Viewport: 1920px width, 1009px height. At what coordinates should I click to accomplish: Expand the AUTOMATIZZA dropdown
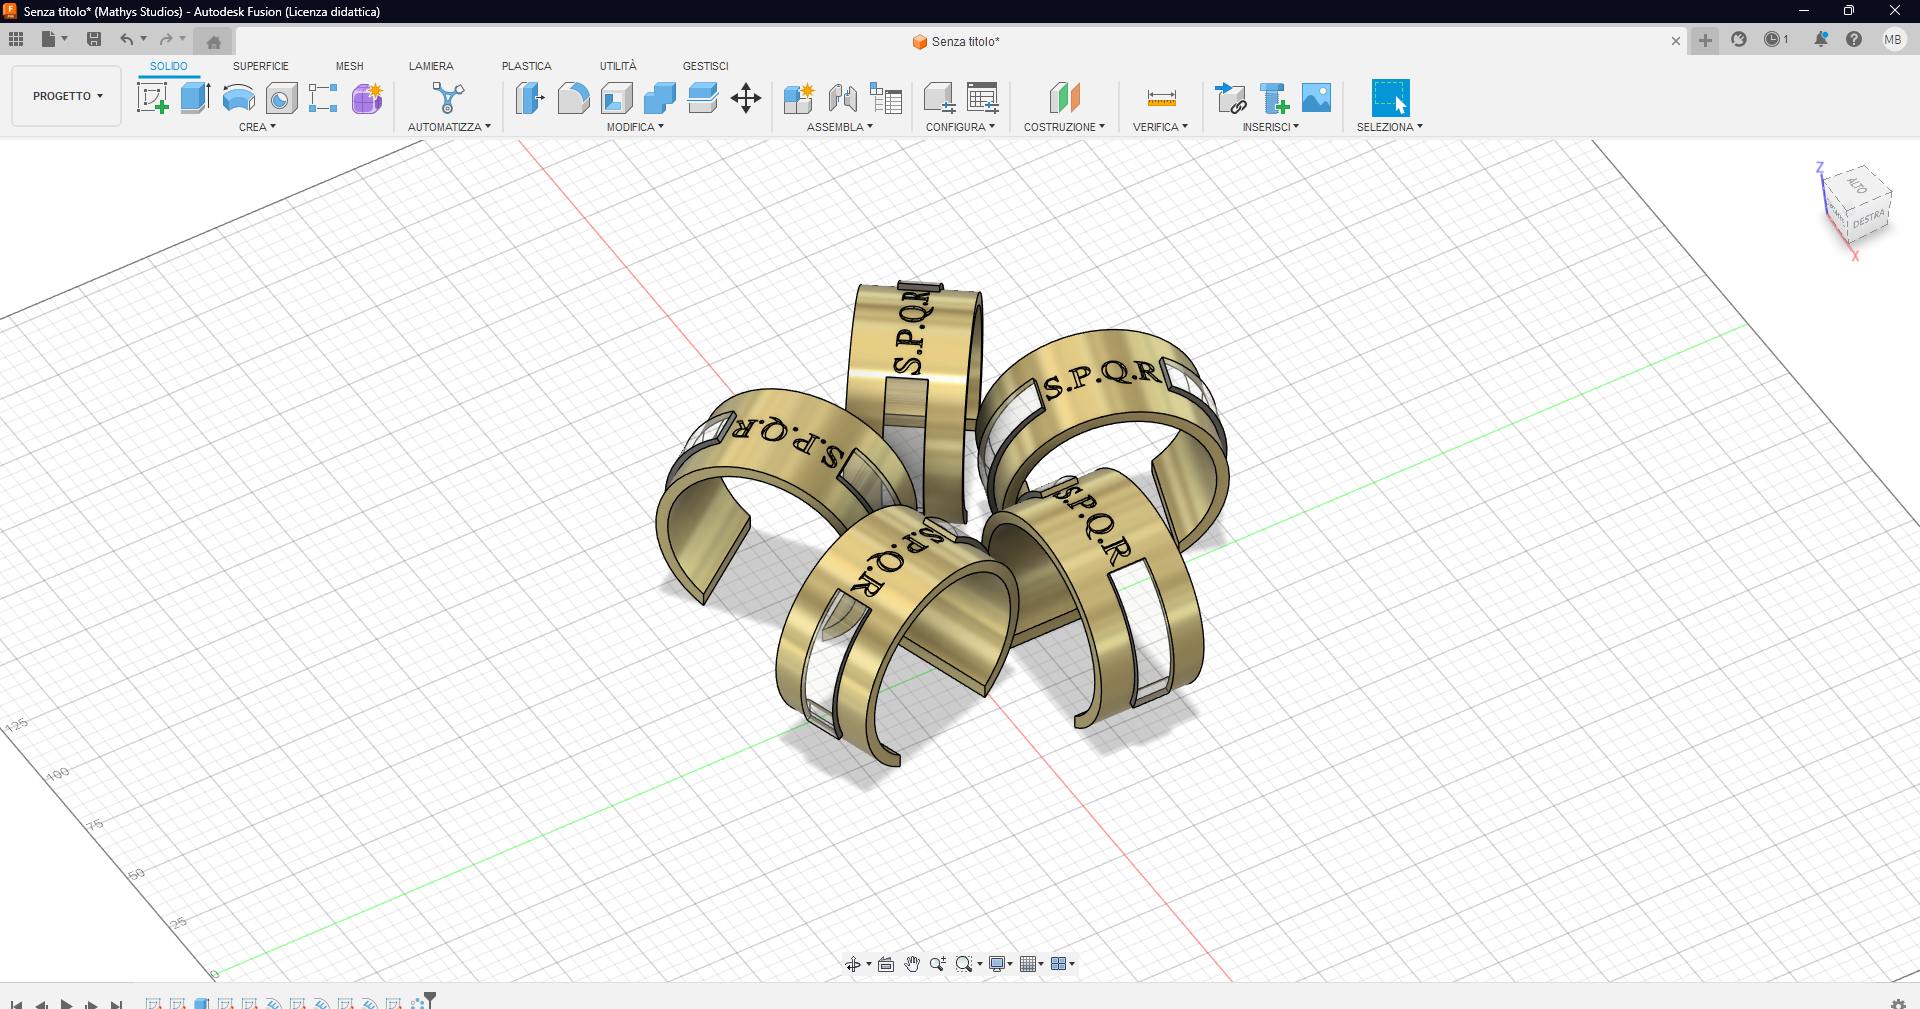point(449,127)
